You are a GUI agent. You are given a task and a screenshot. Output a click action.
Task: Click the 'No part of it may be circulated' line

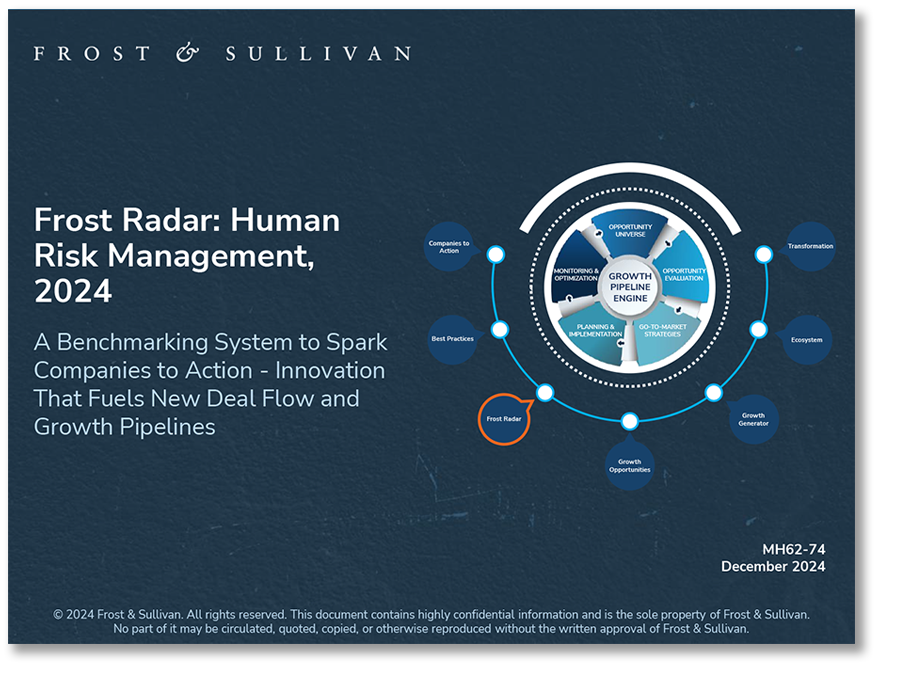click(431, 629)
